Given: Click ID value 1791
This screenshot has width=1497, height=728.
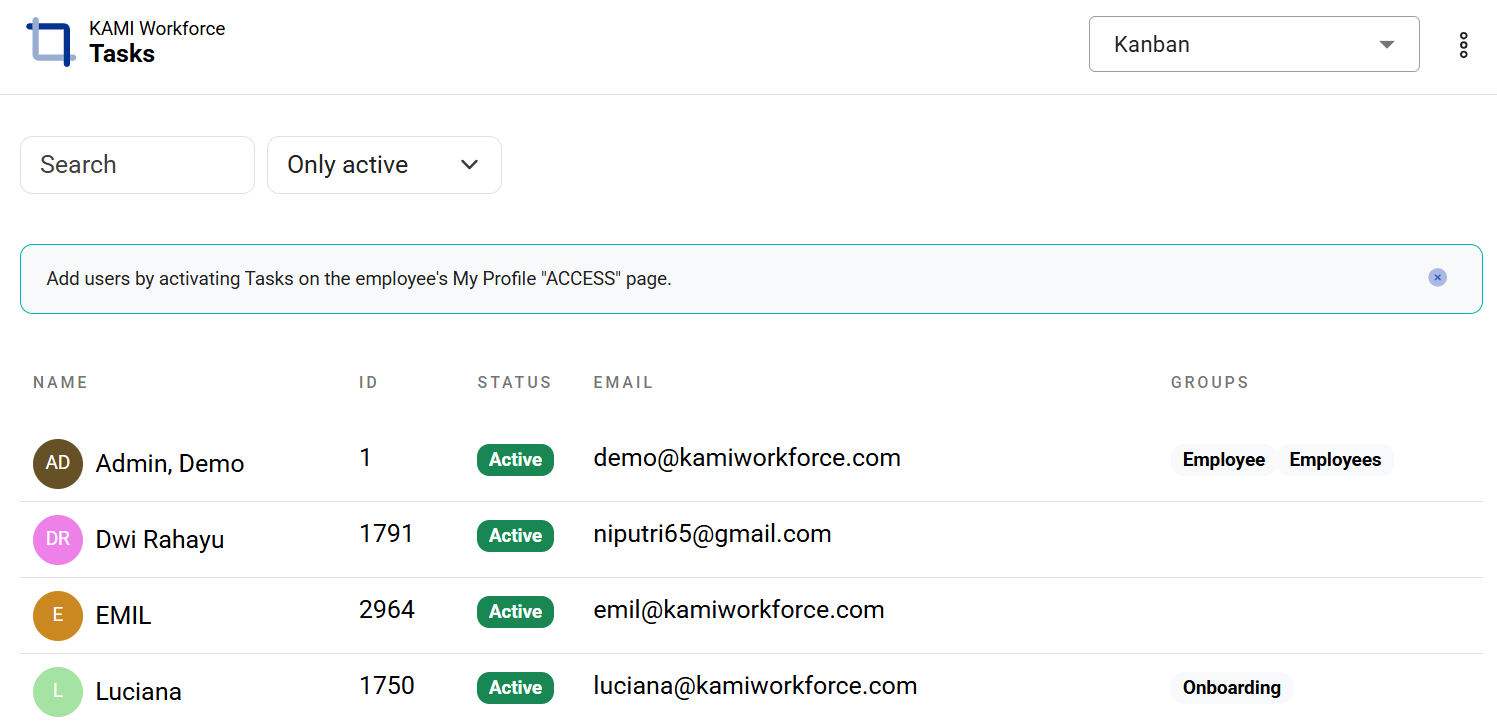Looking at the screenshot, I should click(x=386, y=534).
